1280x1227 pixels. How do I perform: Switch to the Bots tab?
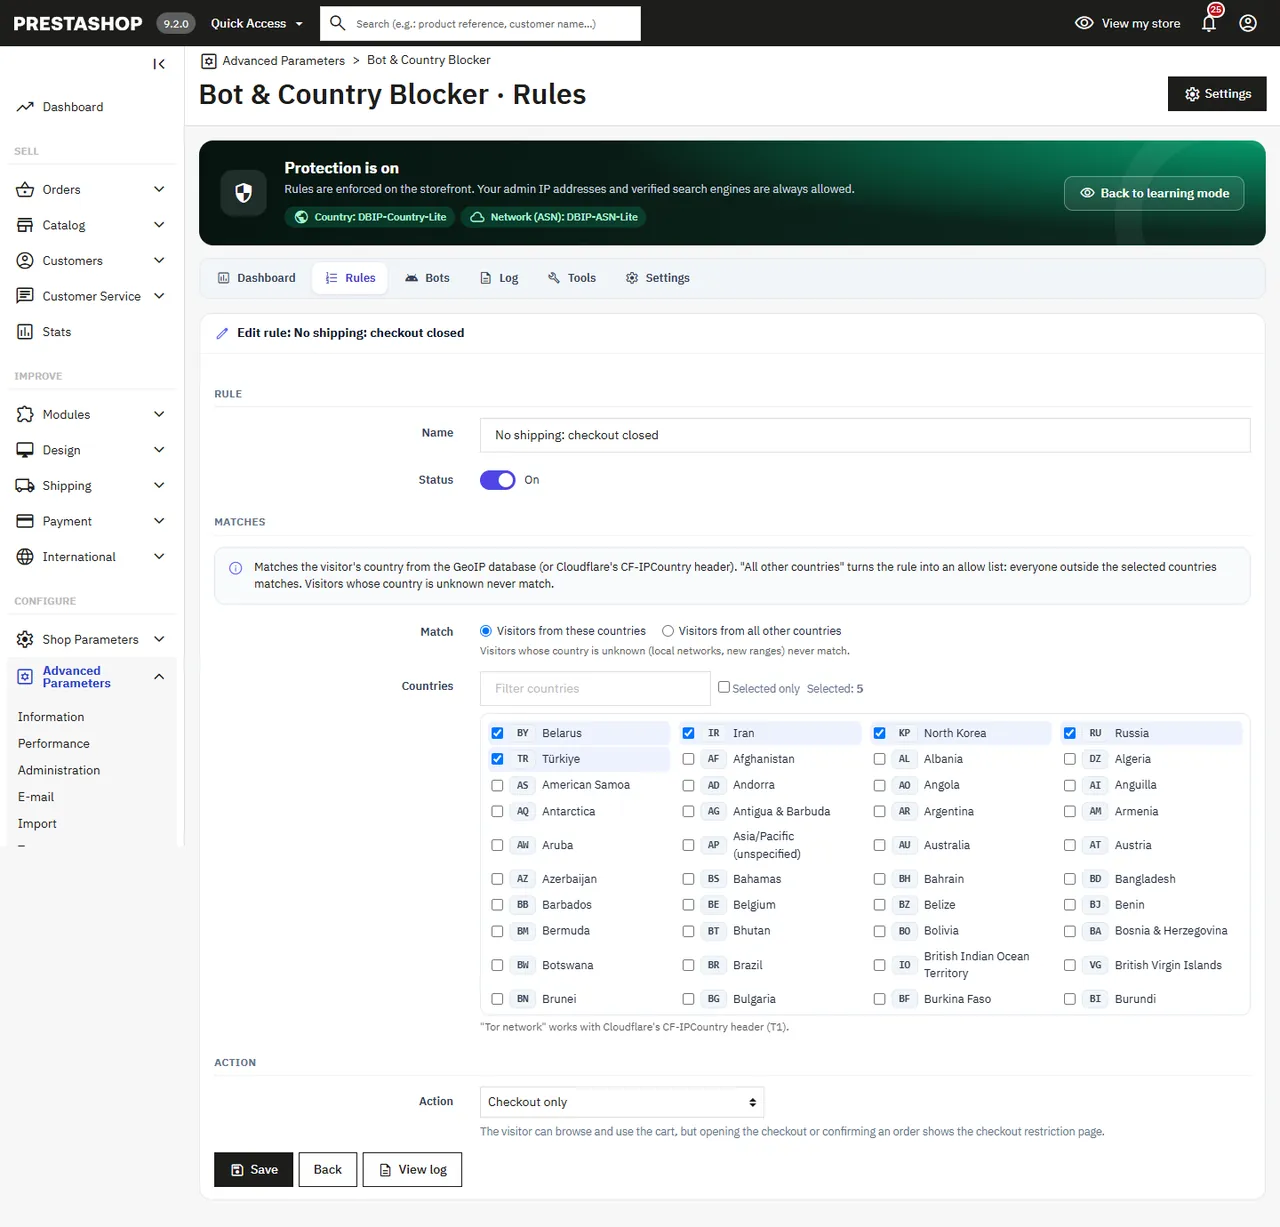(427, 278)
